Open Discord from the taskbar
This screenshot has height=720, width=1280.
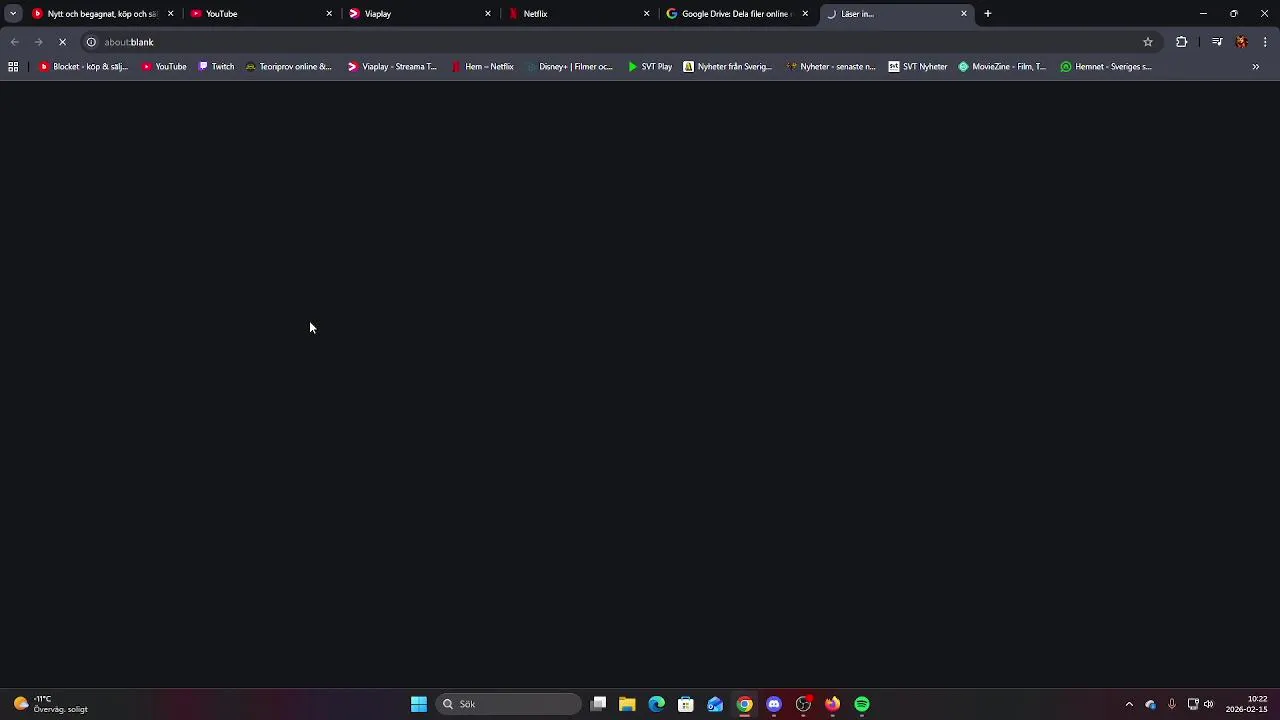774,704
